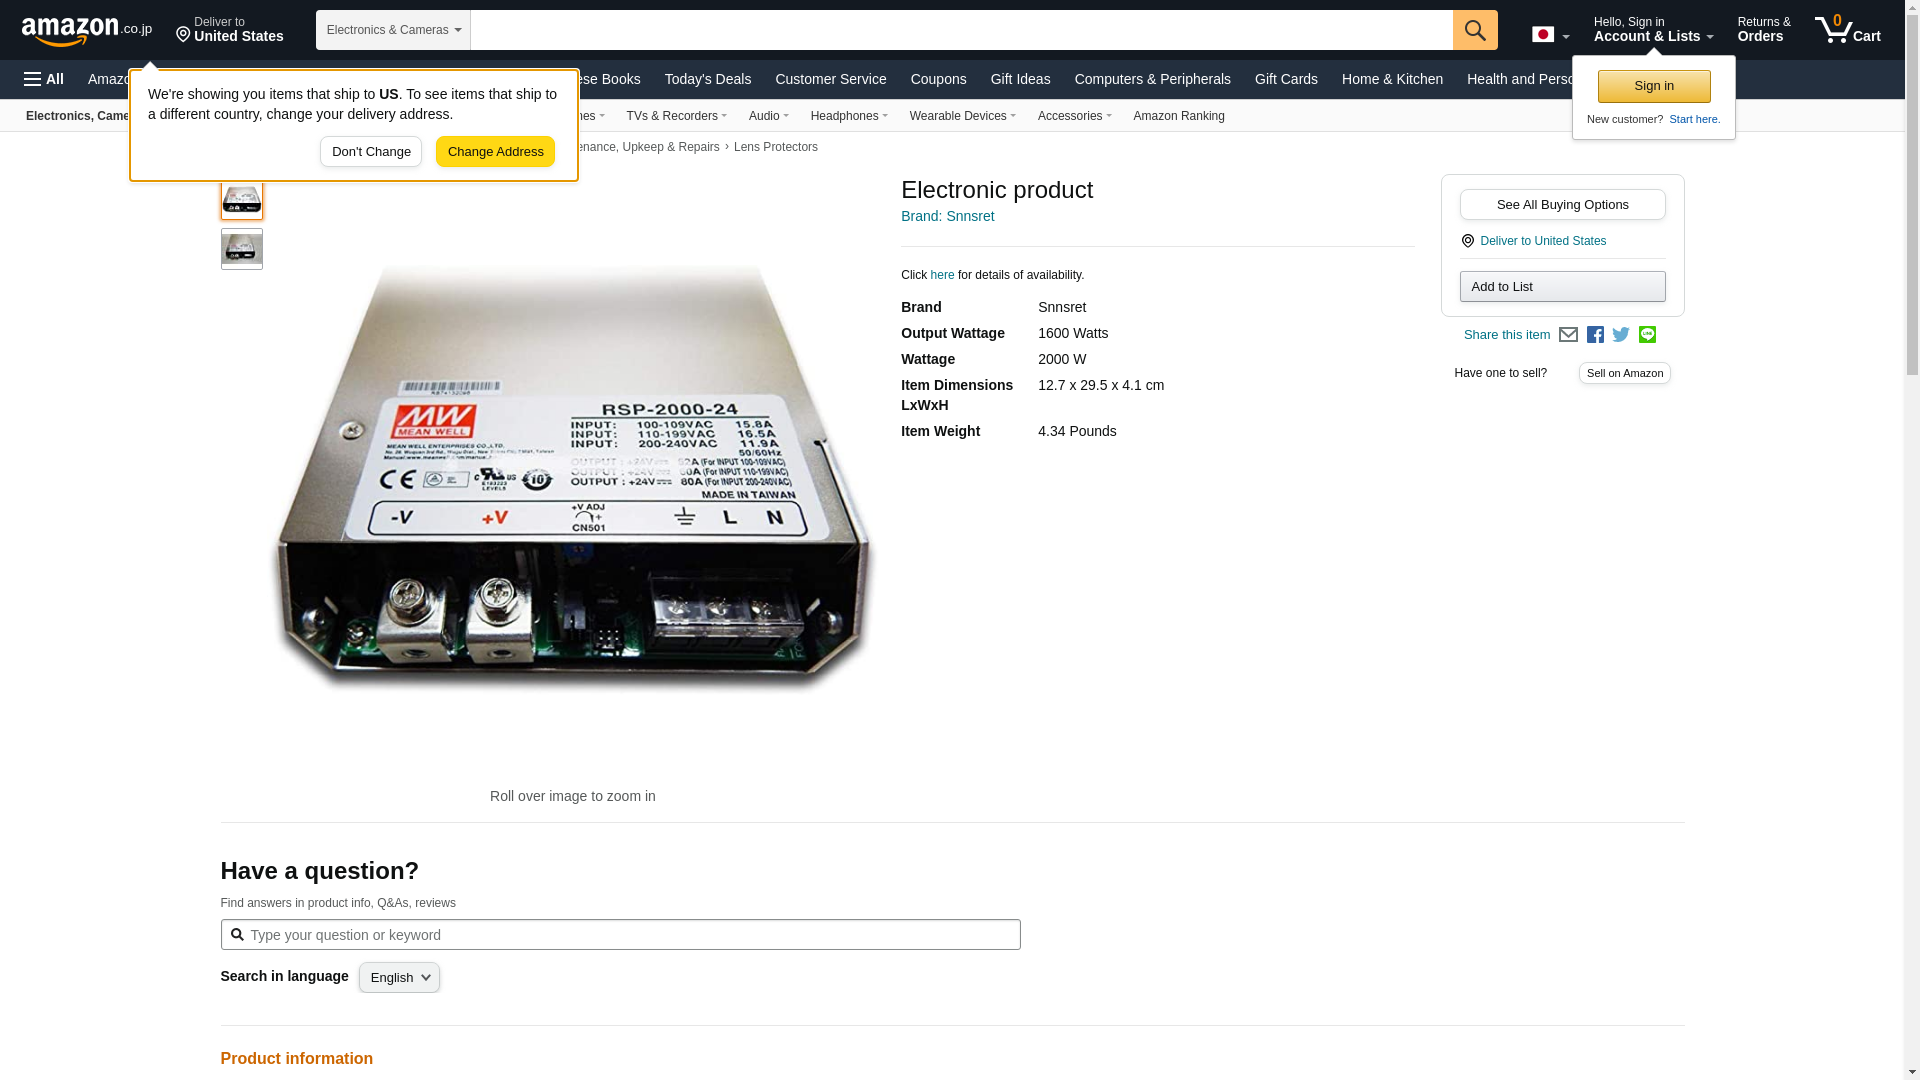The image size is (1920, 1080).
Task: Go to Amazon.co.jp home logo
Action: [86, 31]
